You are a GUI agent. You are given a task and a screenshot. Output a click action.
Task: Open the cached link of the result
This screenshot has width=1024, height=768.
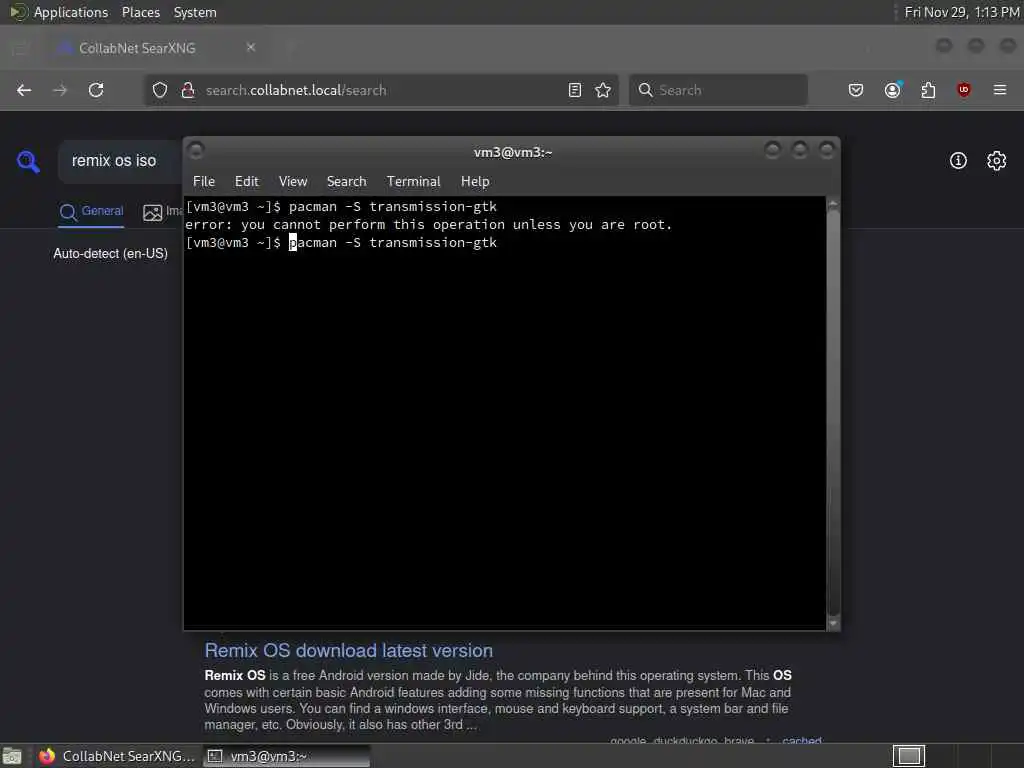coord(802,740)
